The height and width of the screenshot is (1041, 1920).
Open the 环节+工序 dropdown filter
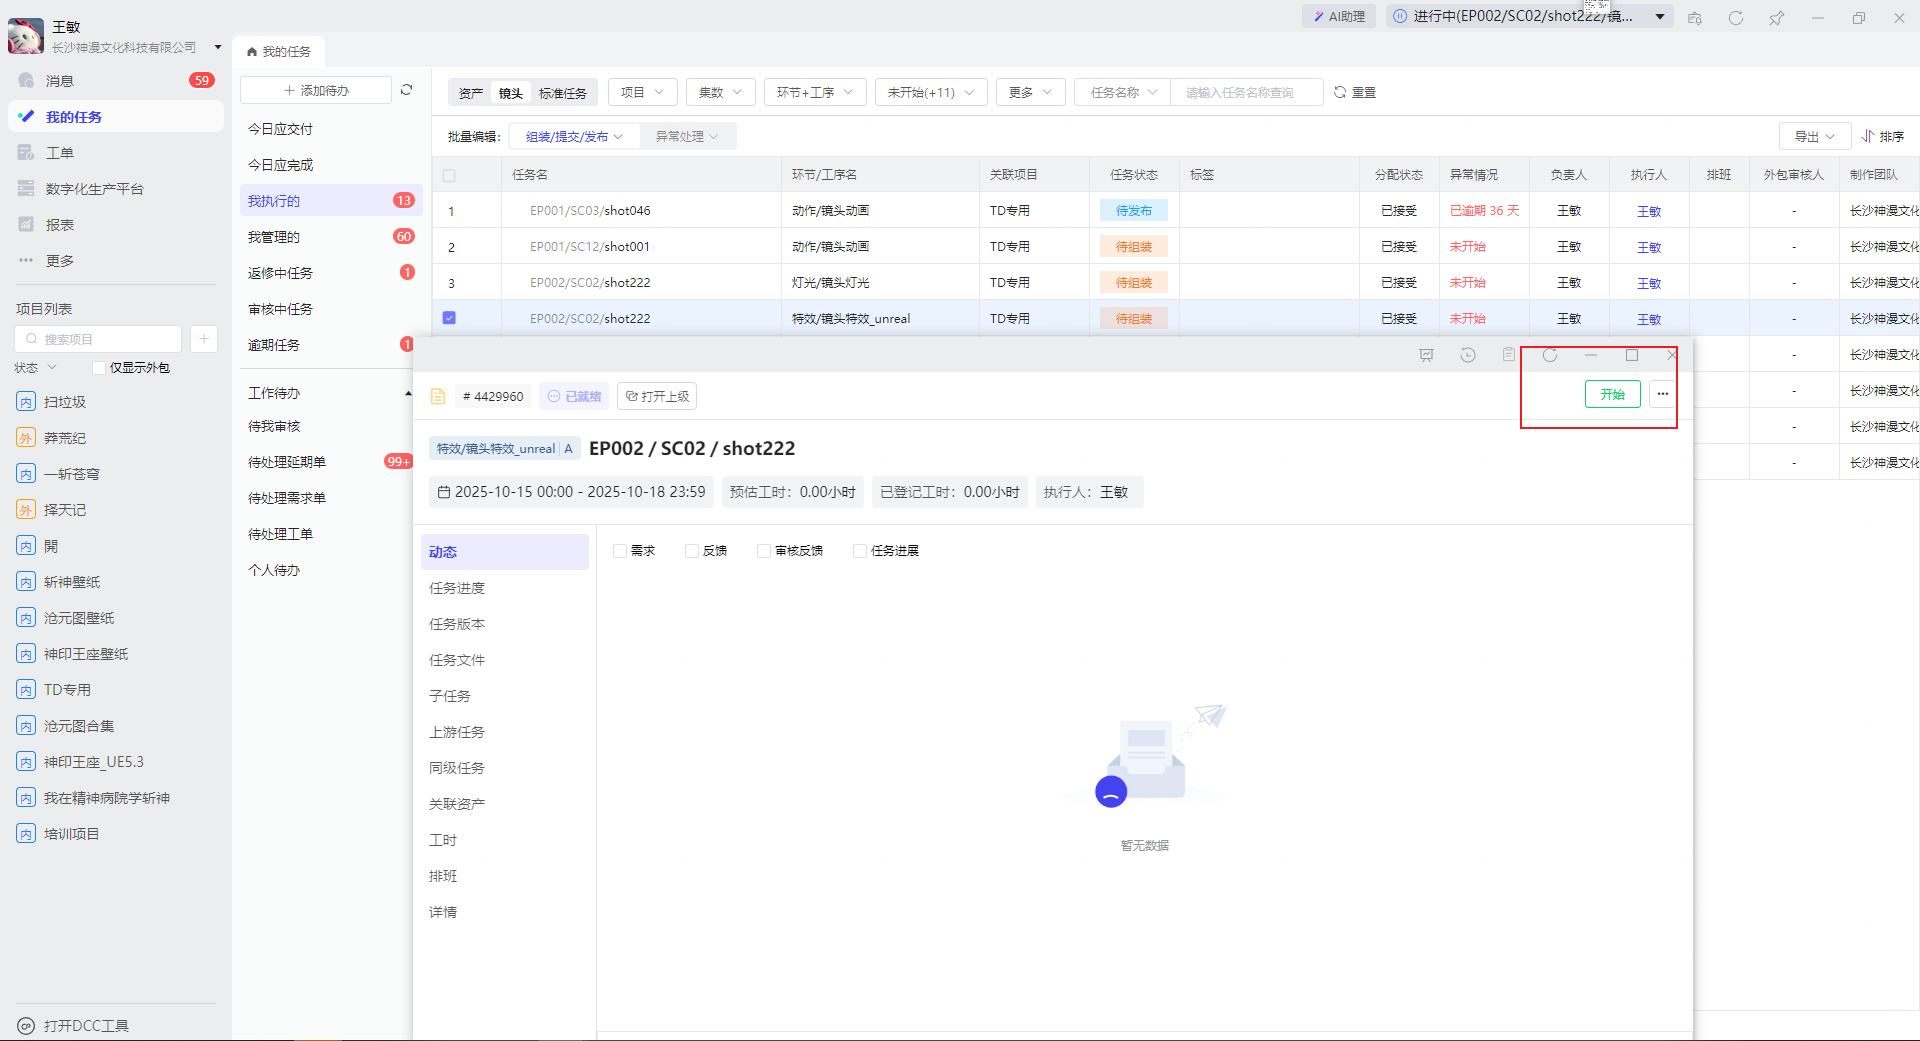(x=814, y=92)
